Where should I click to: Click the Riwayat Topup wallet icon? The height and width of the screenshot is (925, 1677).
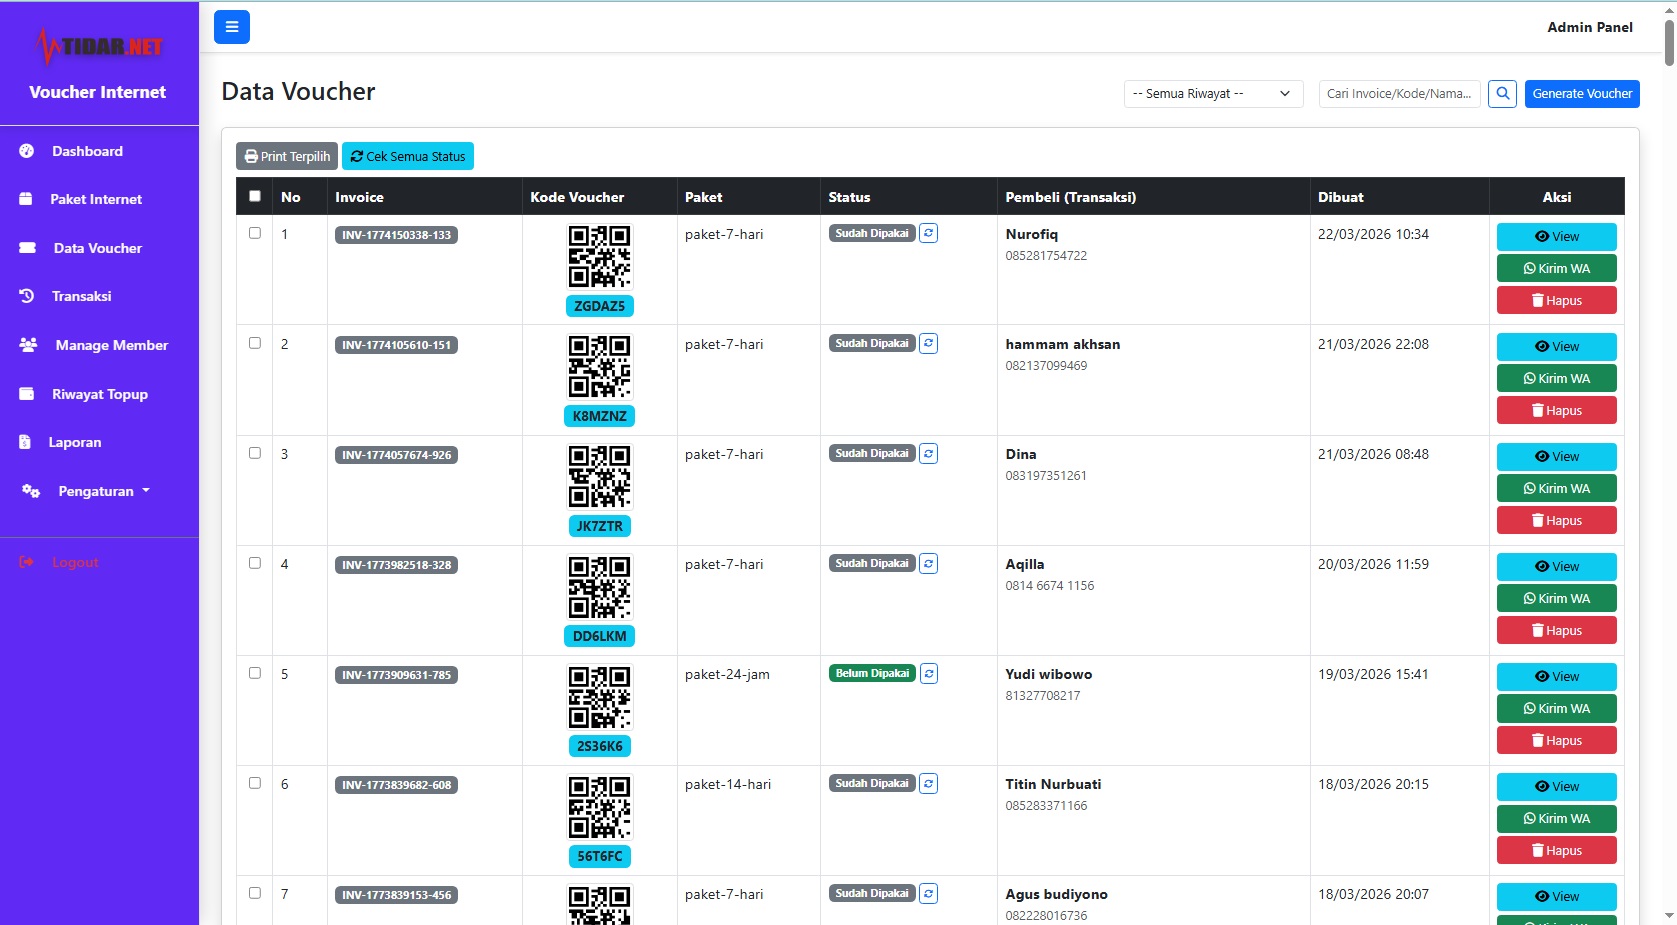coord(27,394)
